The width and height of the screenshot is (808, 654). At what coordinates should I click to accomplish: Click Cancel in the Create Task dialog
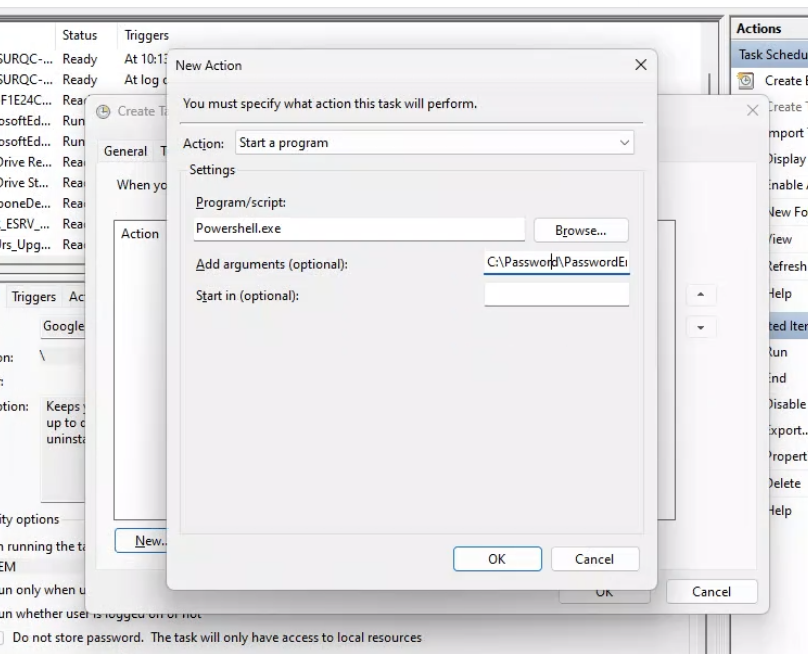pos(711,591)
